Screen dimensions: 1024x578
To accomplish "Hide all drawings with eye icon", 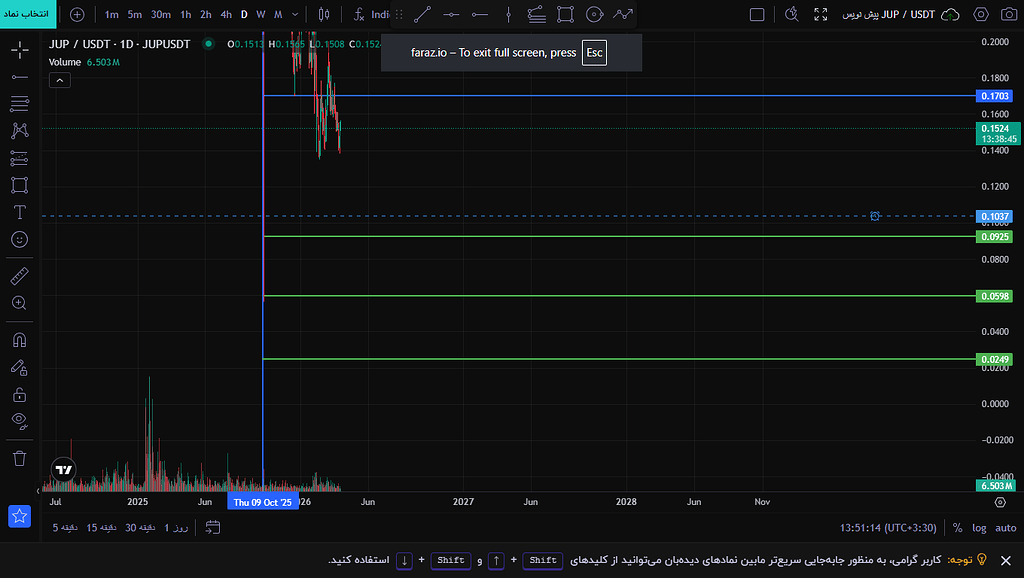I will [20, 421].
